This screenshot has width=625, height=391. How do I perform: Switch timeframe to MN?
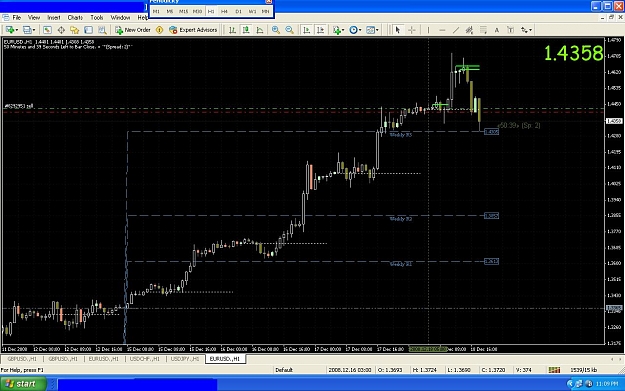265,12
